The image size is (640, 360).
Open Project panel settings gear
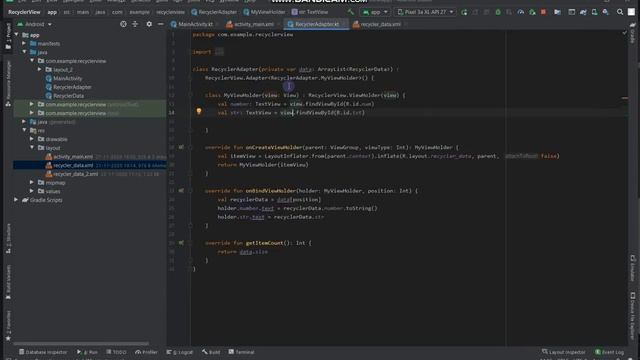(x=149, y=24)
